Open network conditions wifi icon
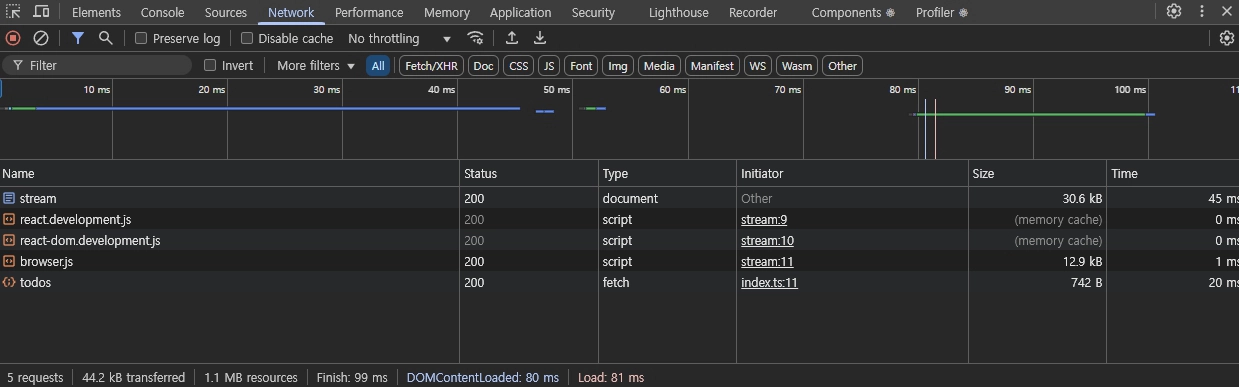 tap(476, 38)
